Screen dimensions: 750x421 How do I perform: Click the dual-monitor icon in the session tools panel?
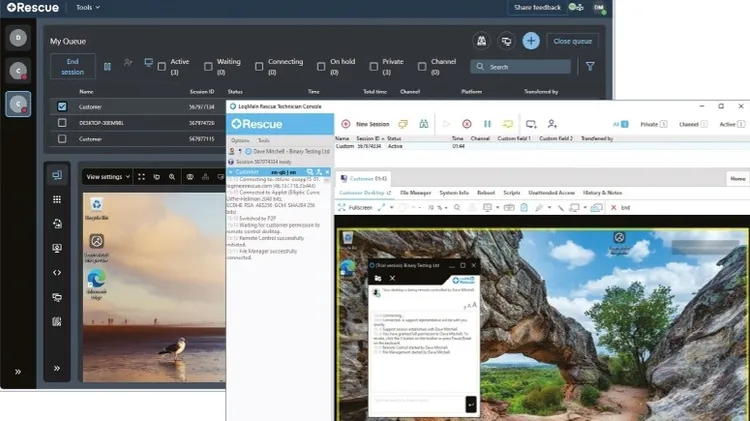57,297
